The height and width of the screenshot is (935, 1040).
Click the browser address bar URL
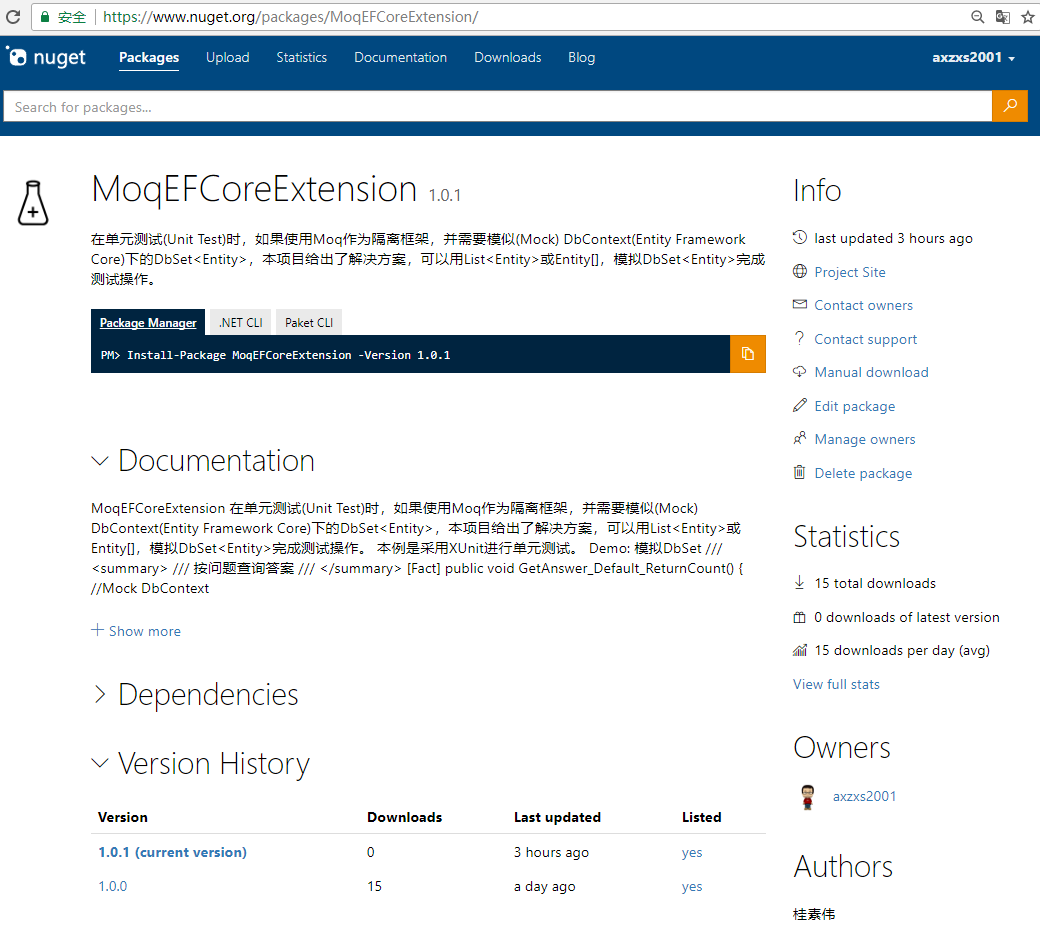(291, 17)
